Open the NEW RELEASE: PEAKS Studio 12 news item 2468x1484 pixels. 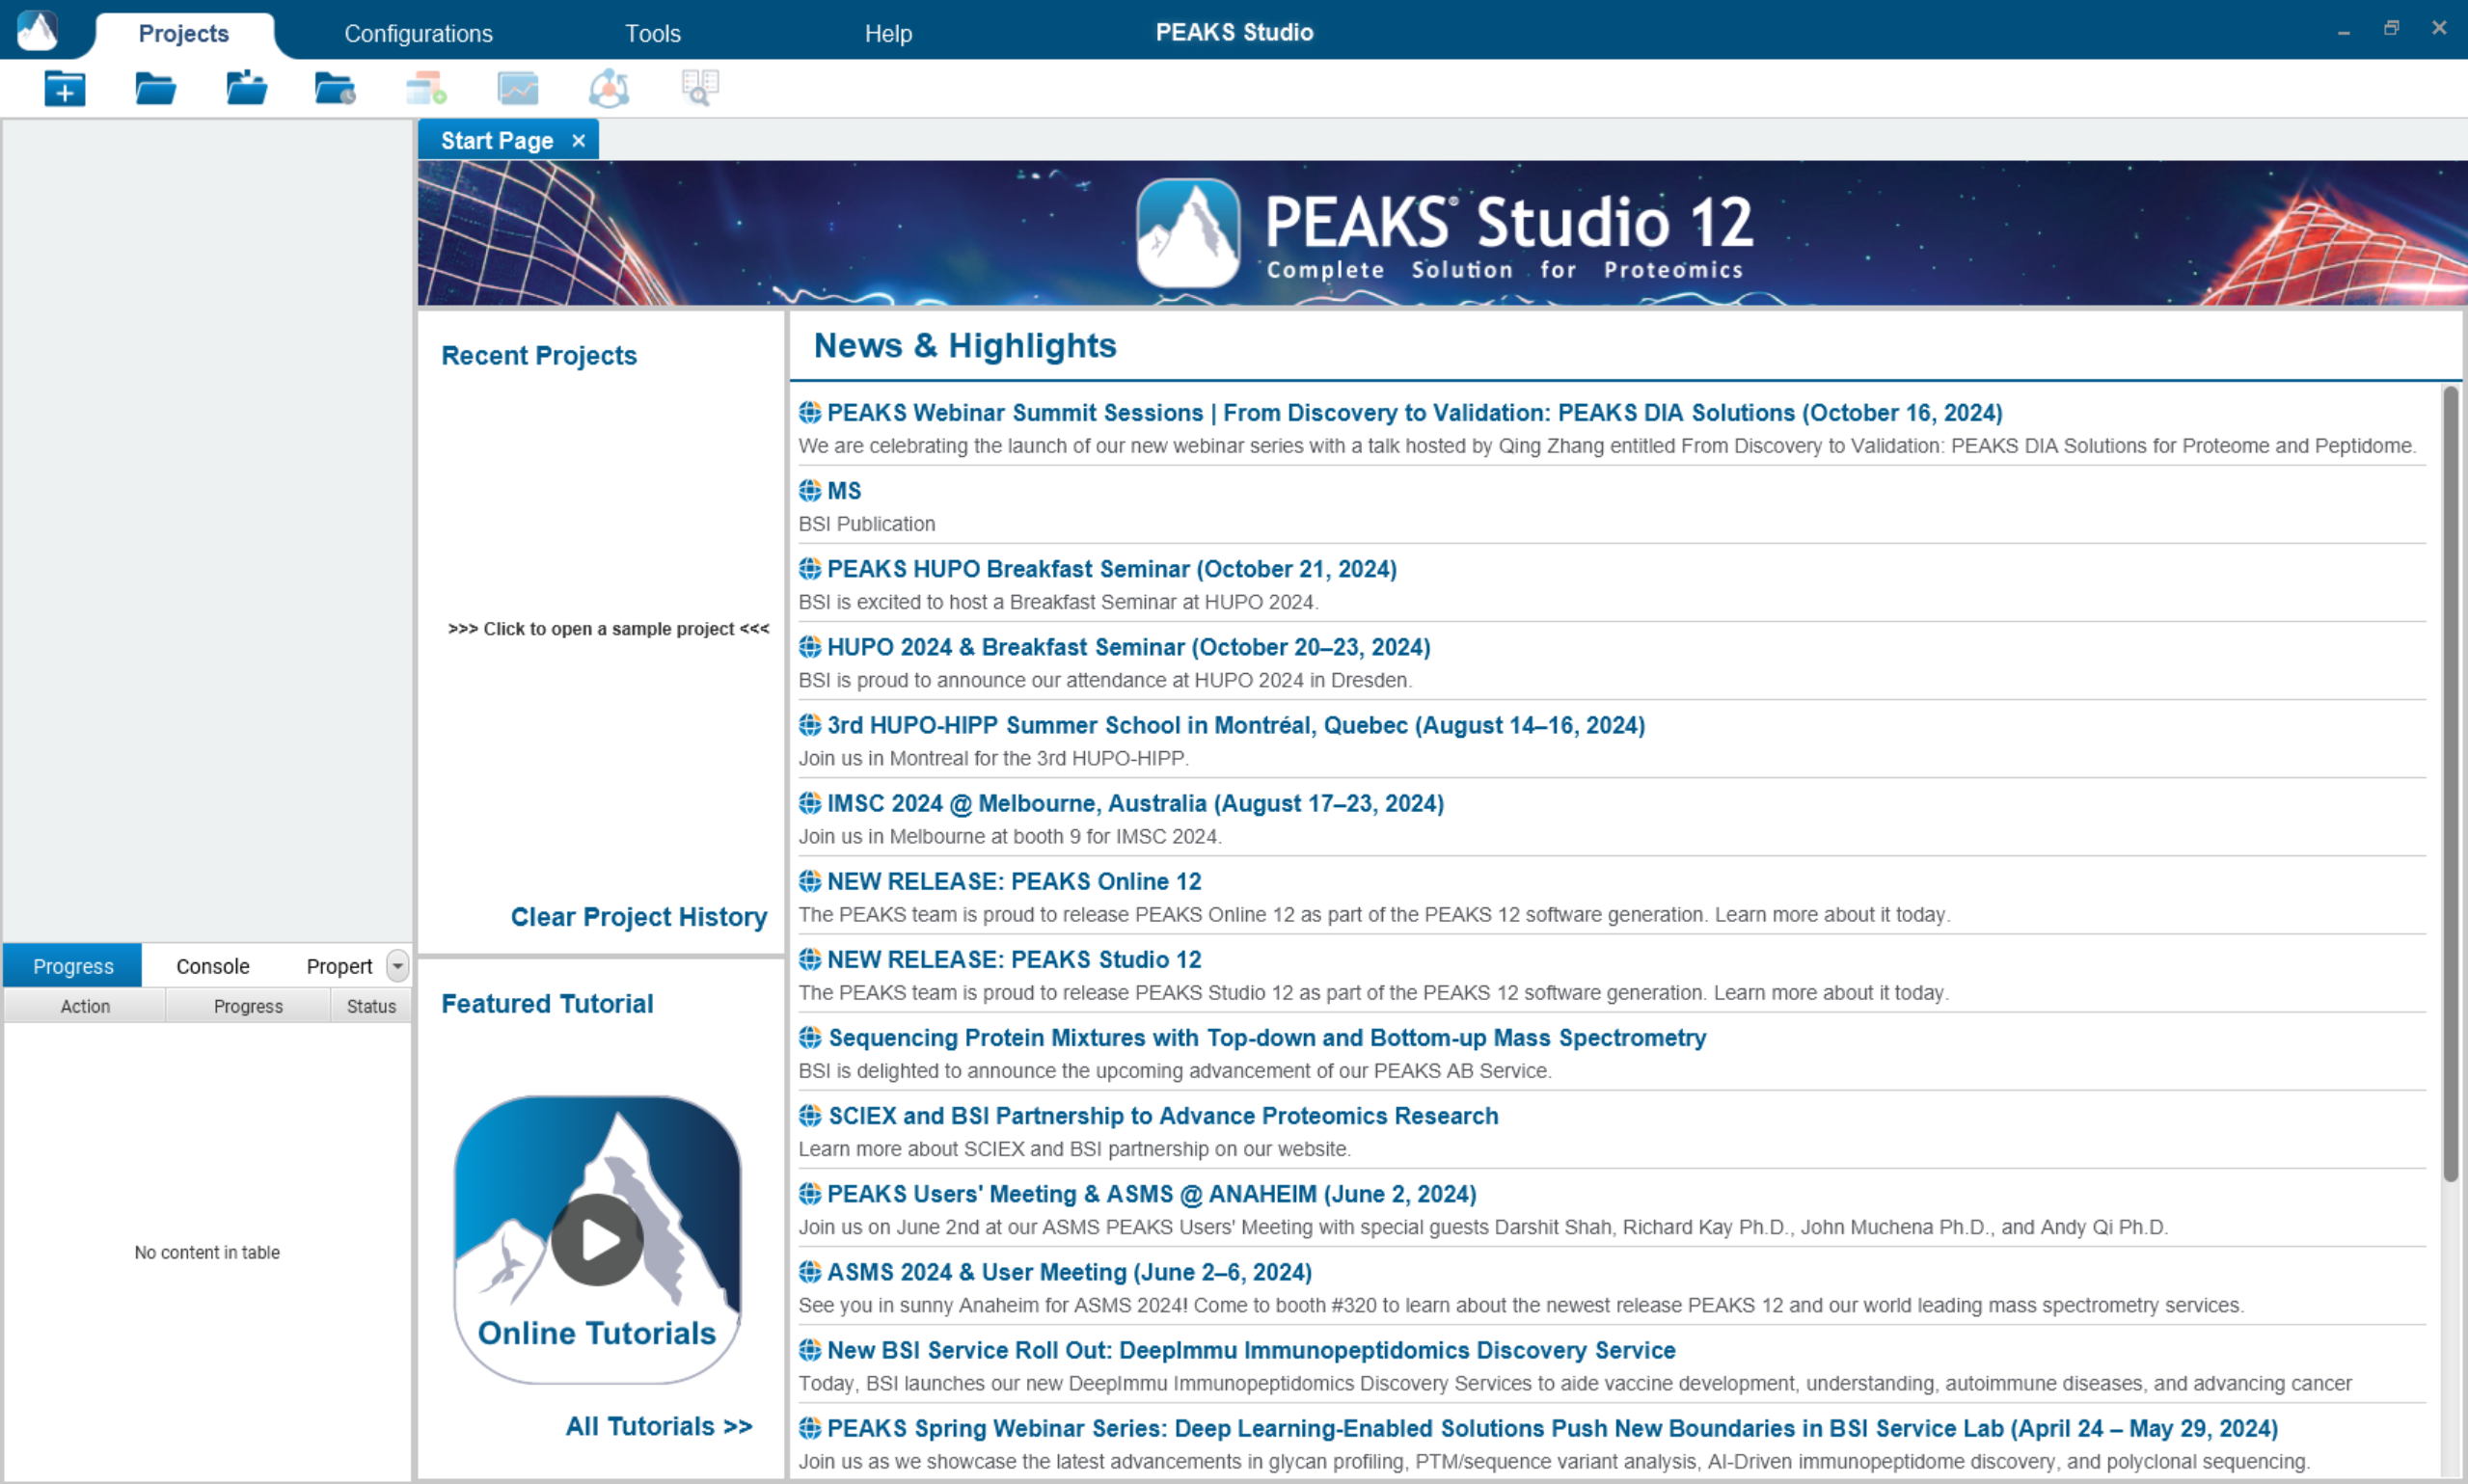(x=1013, y=959)
